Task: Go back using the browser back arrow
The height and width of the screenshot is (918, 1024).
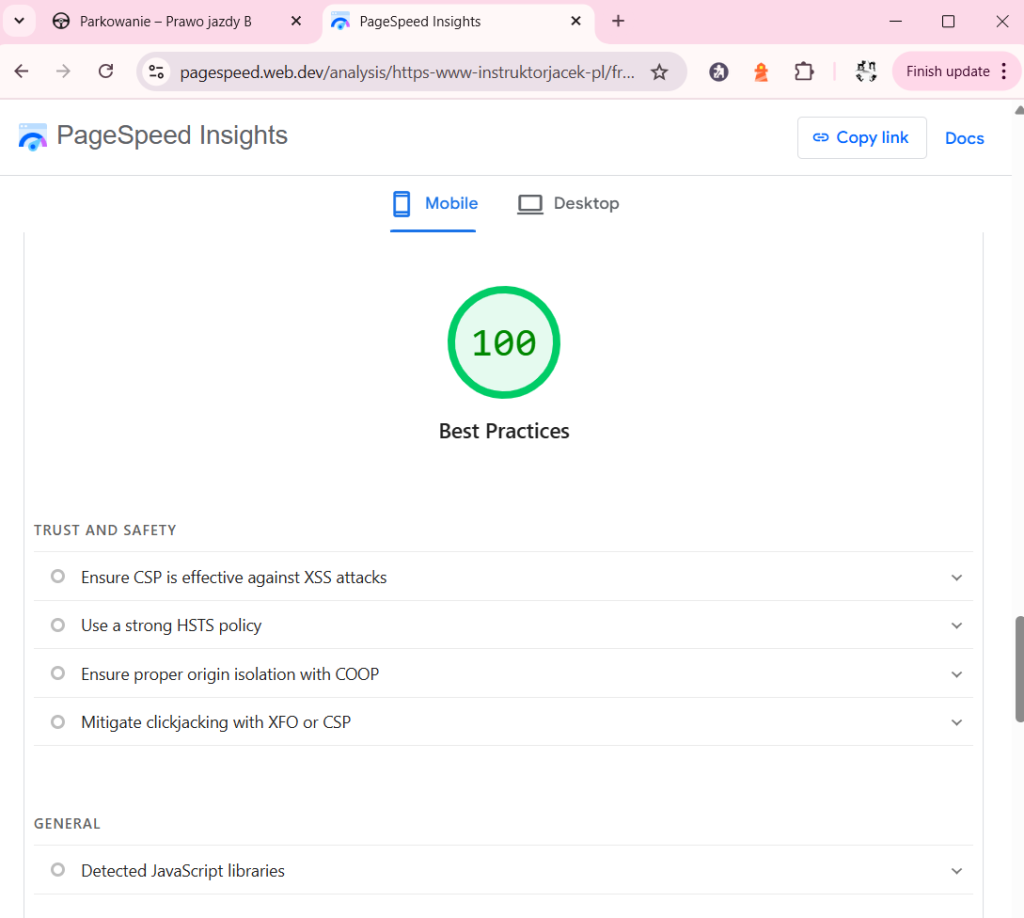Action: [22, 71]
